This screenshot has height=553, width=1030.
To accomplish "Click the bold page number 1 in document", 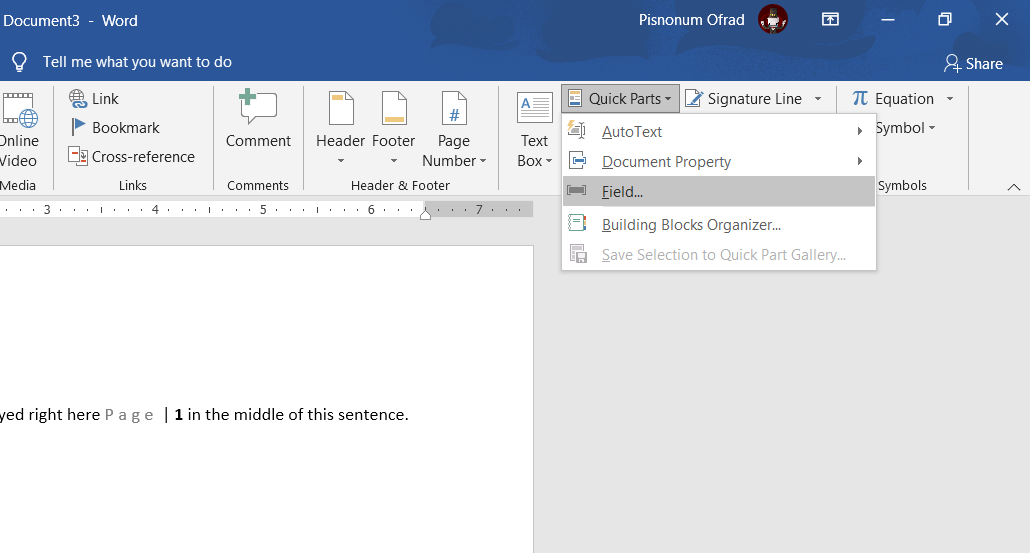I will tap(178, 414).
